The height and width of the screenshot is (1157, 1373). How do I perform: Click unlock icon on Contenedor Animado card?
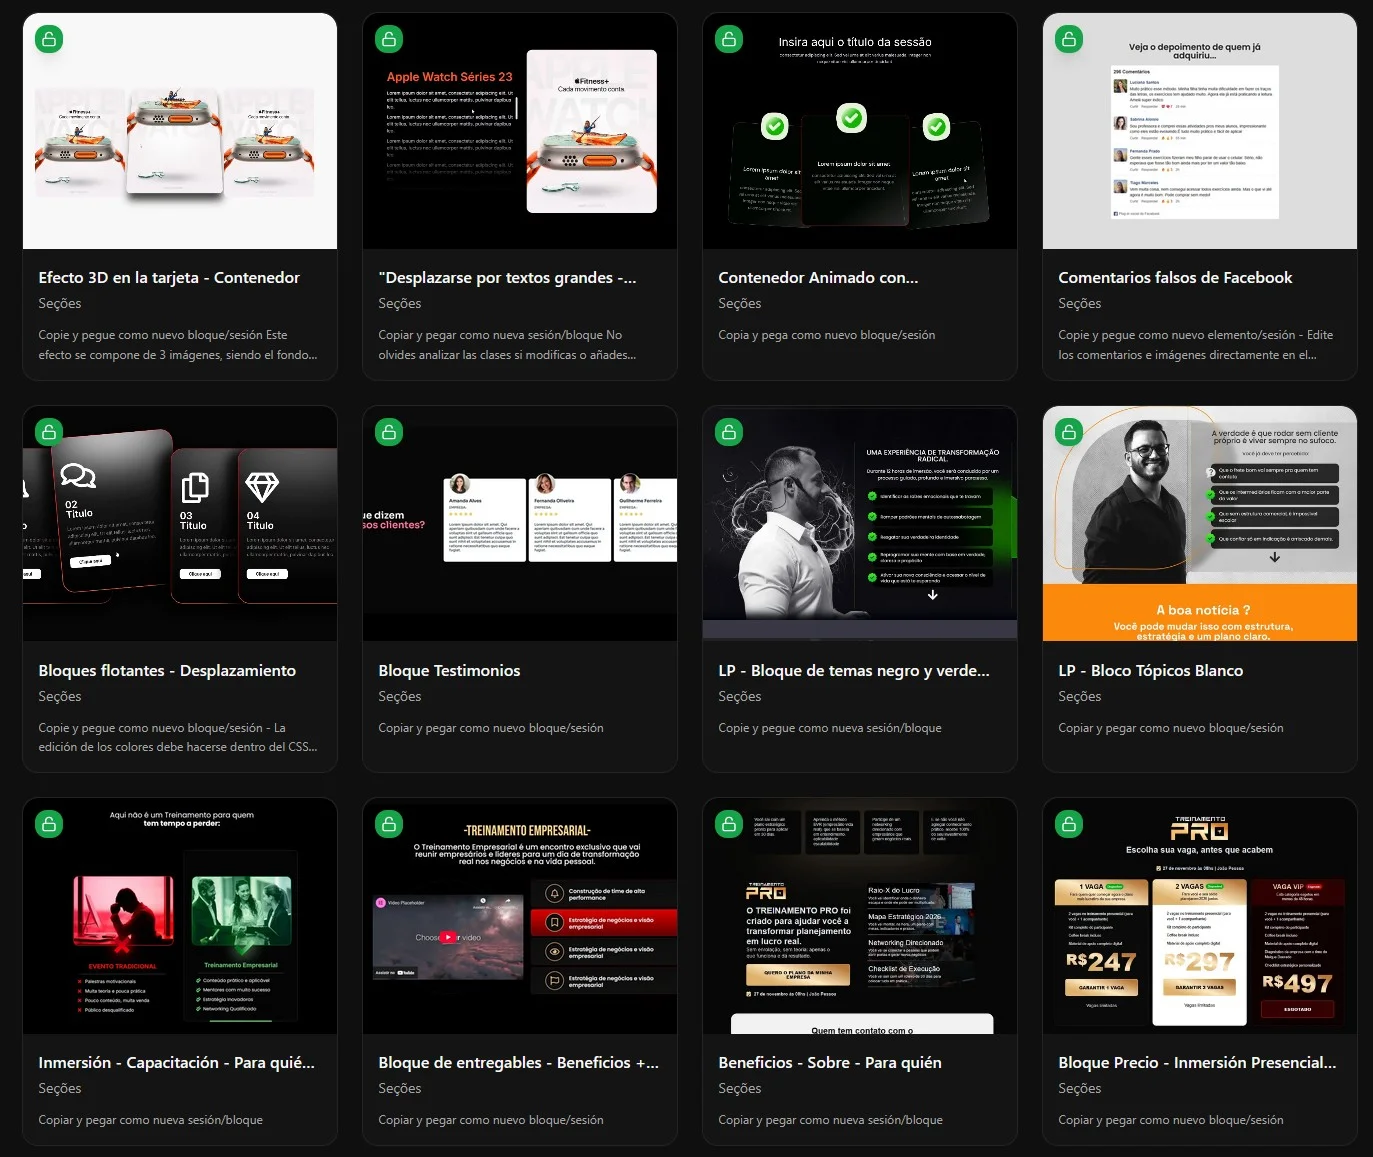click(729, 39)
